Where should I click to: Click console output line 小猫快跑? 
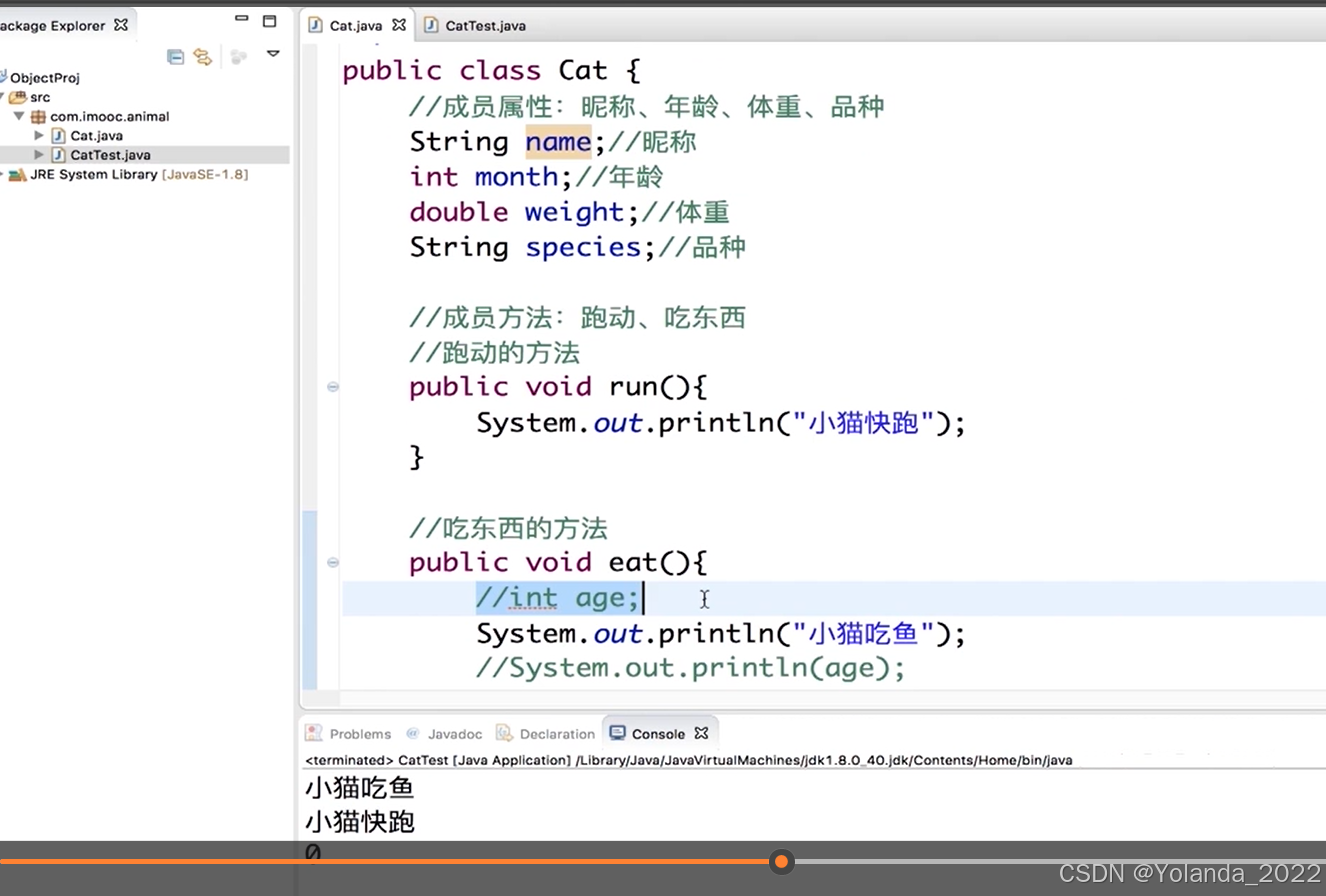(x=360, y=823)
